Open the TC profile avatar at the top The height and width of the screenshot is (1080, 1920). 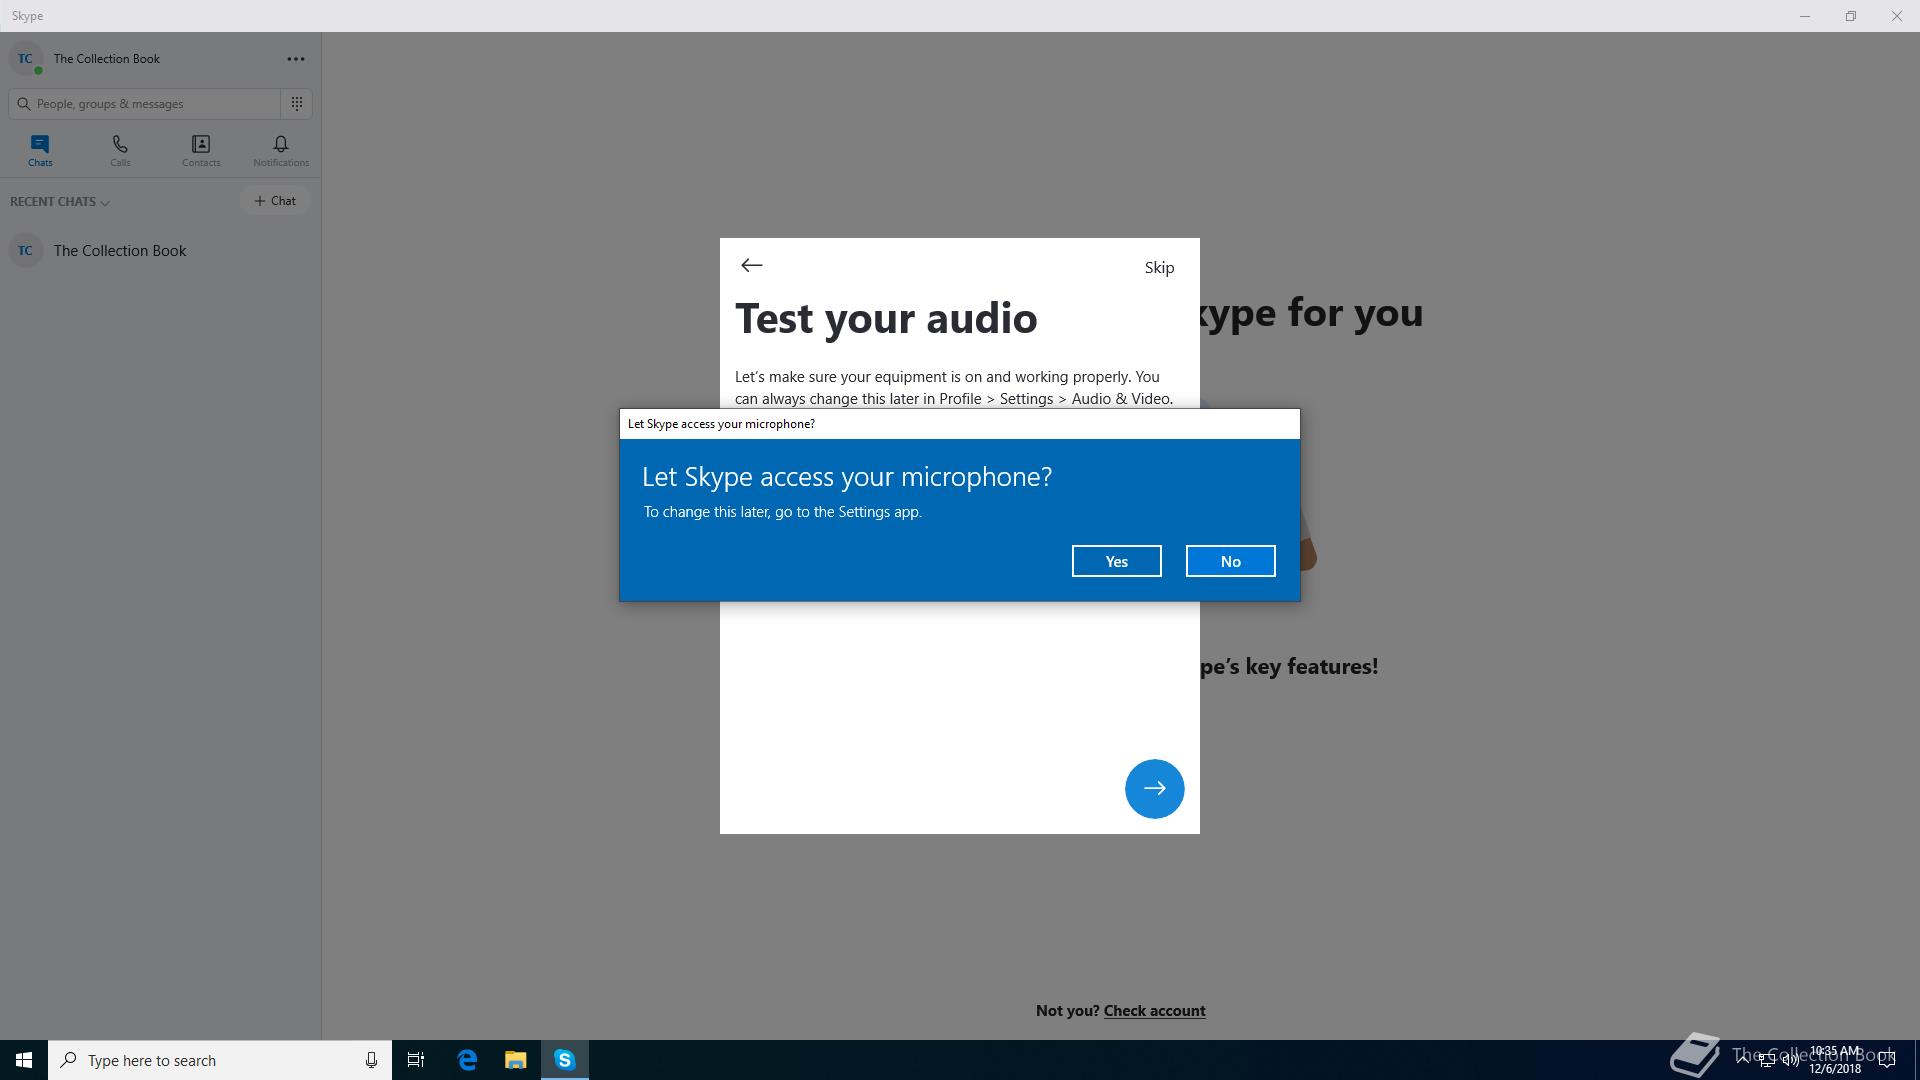[x=26, y=59]
